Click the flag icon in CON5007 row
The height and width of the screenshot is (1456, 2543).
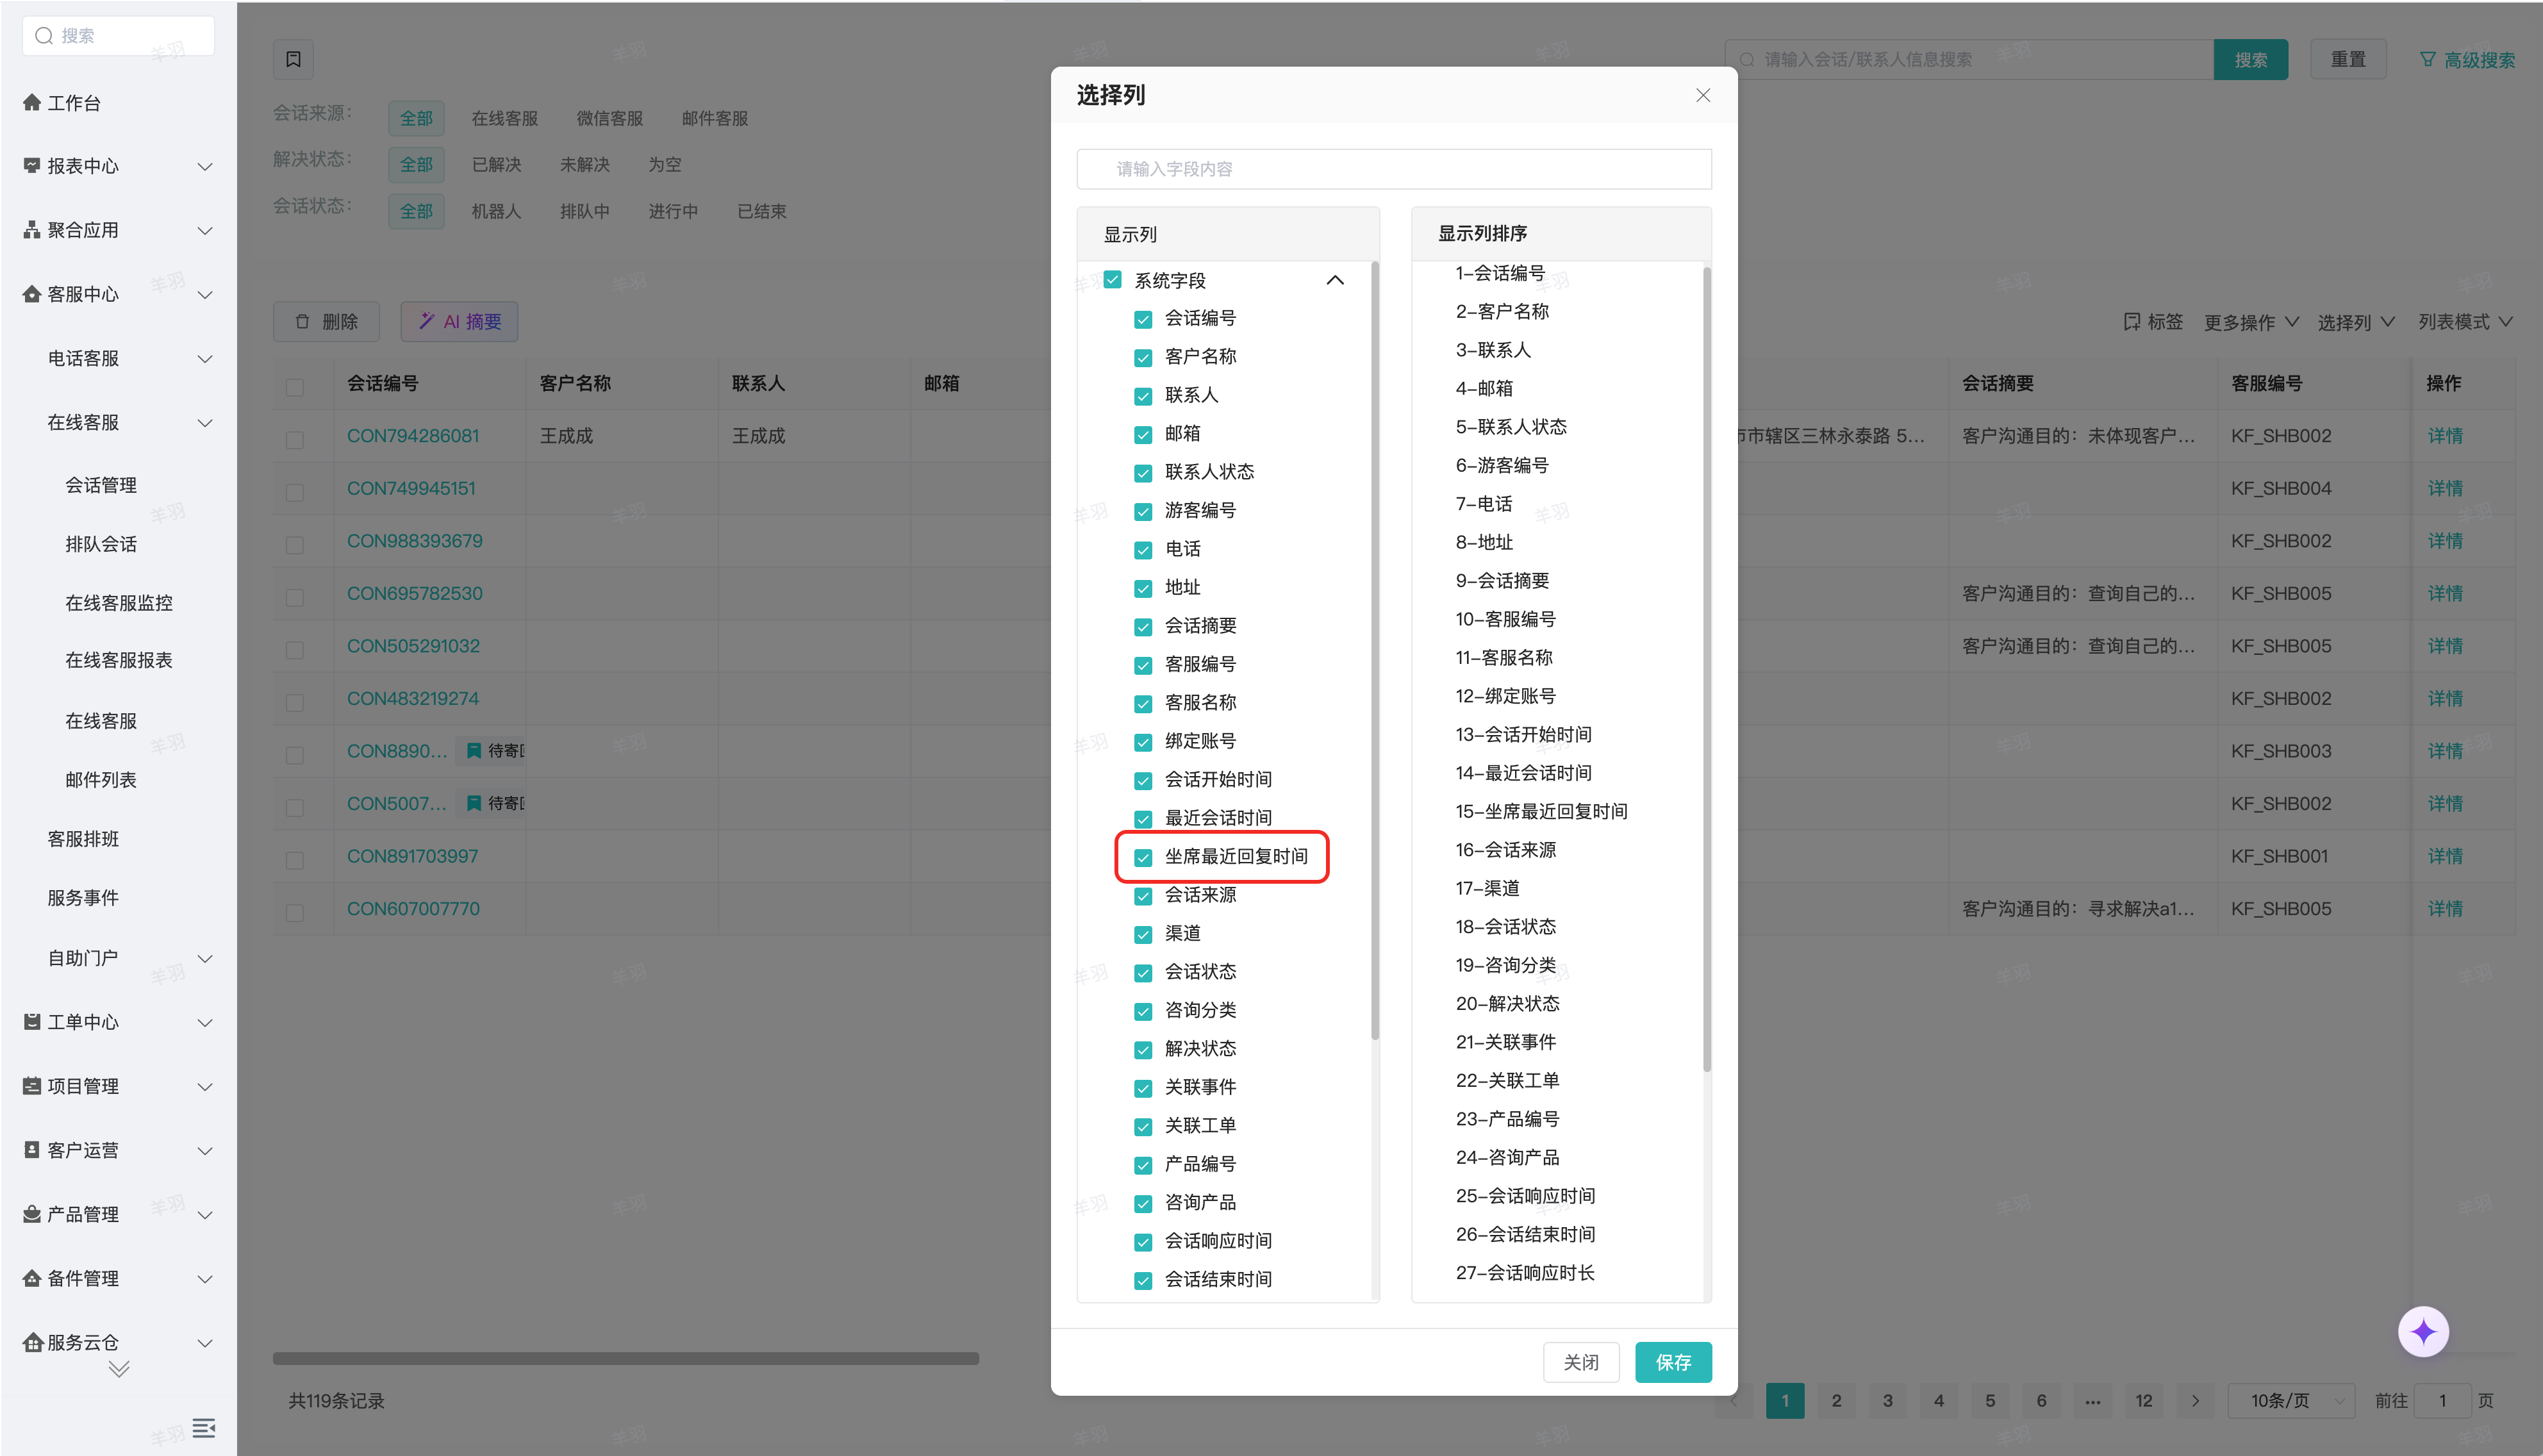pyautogui.click(x=474, y=804)
